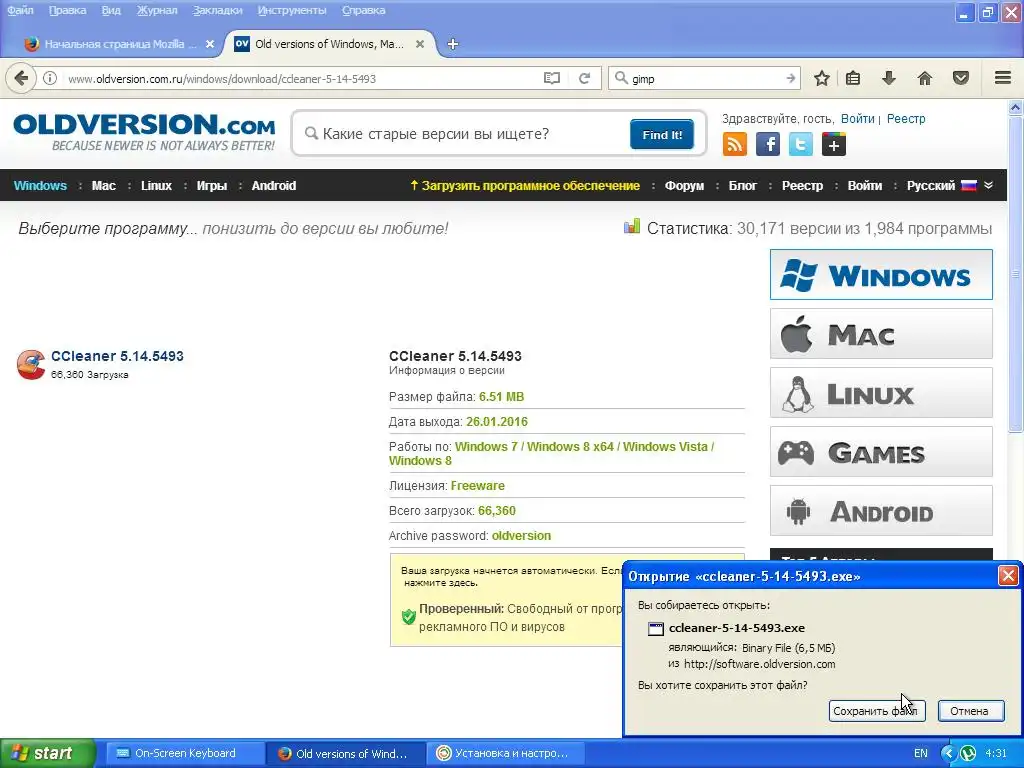1024x768 pixels.
Task: Open the Закладки menu
Action: coord(217,10)
